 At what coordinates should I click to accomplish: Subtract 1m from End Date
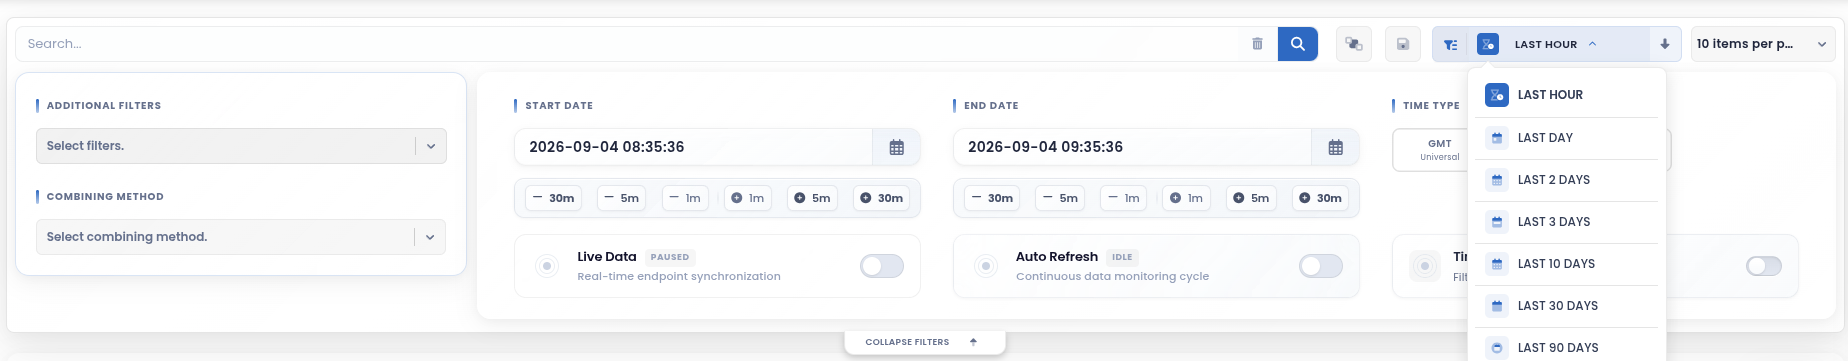click(x=1124, y=198)
